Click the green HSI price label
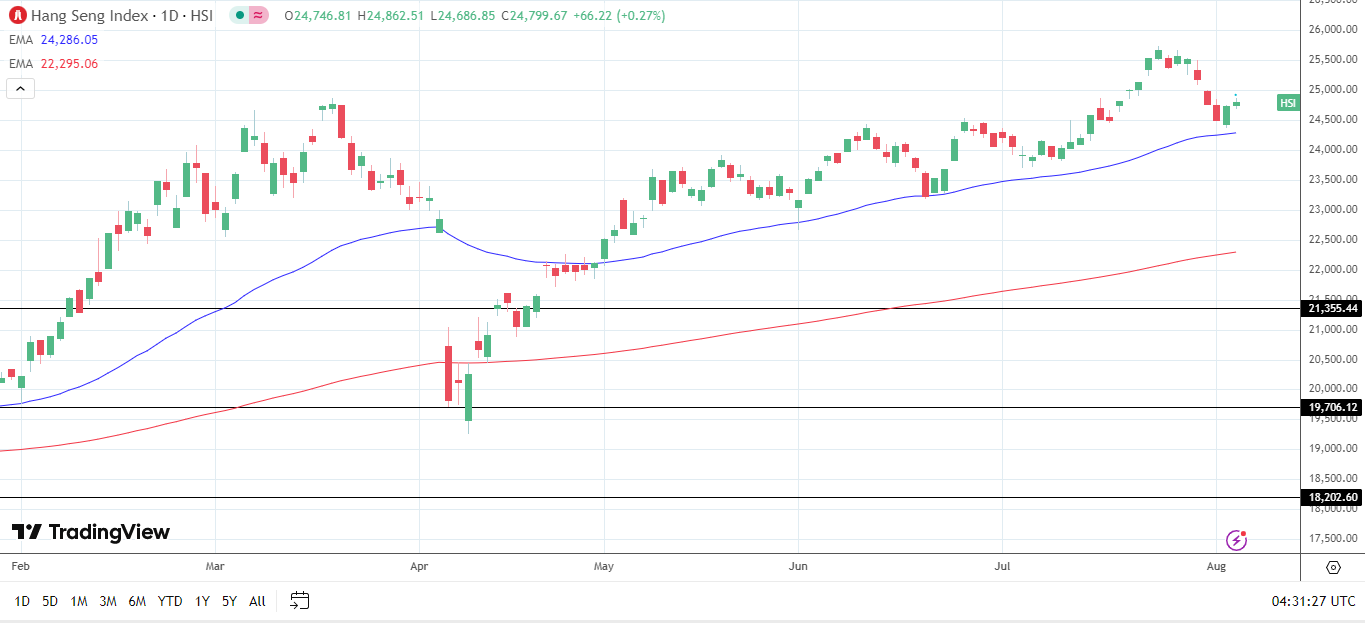 tap(1288, 103)
